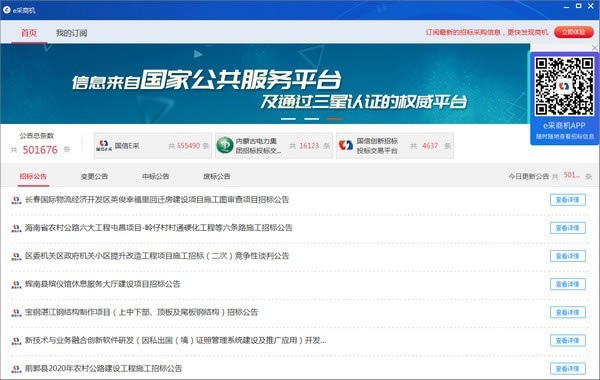
Task: Open the 国信创新招标投标交易平台 card text
Action: point(377,146)
